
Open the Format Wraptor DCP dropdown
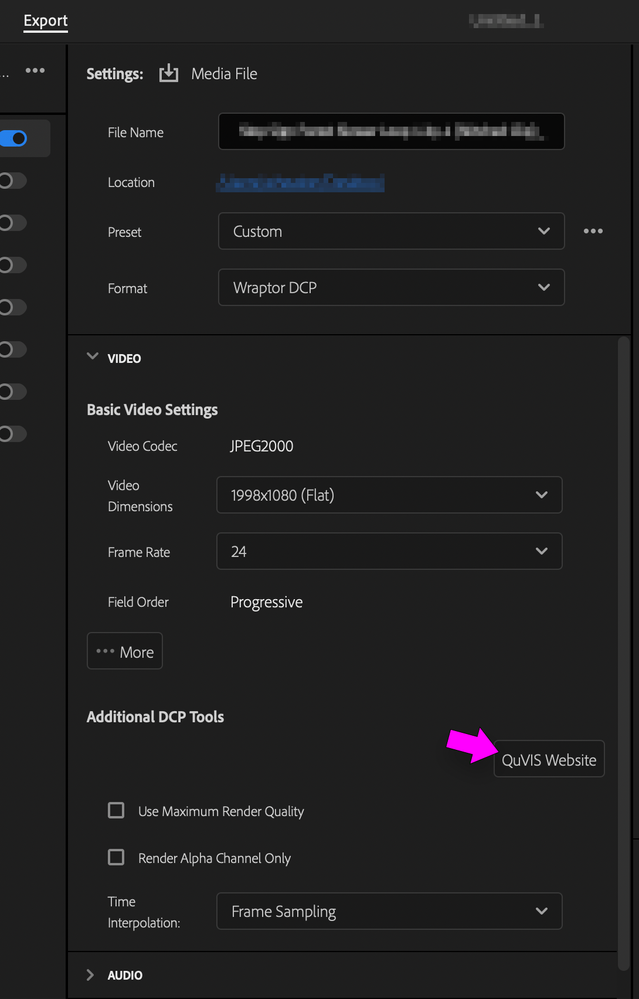click(x=391, y=288)
